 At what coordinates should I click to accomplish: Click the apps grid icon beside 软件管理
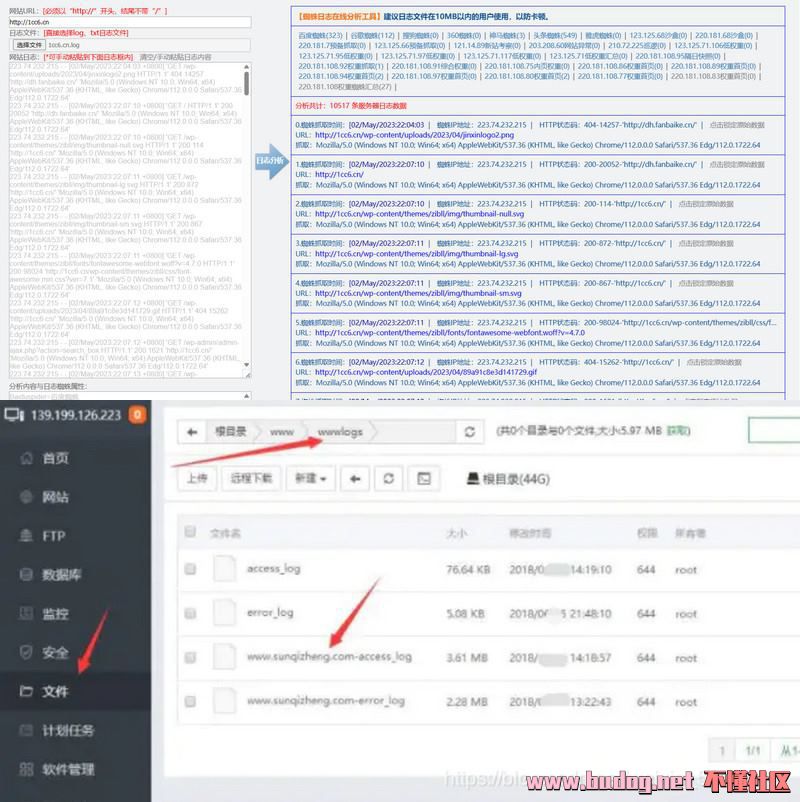click(26, 769)
